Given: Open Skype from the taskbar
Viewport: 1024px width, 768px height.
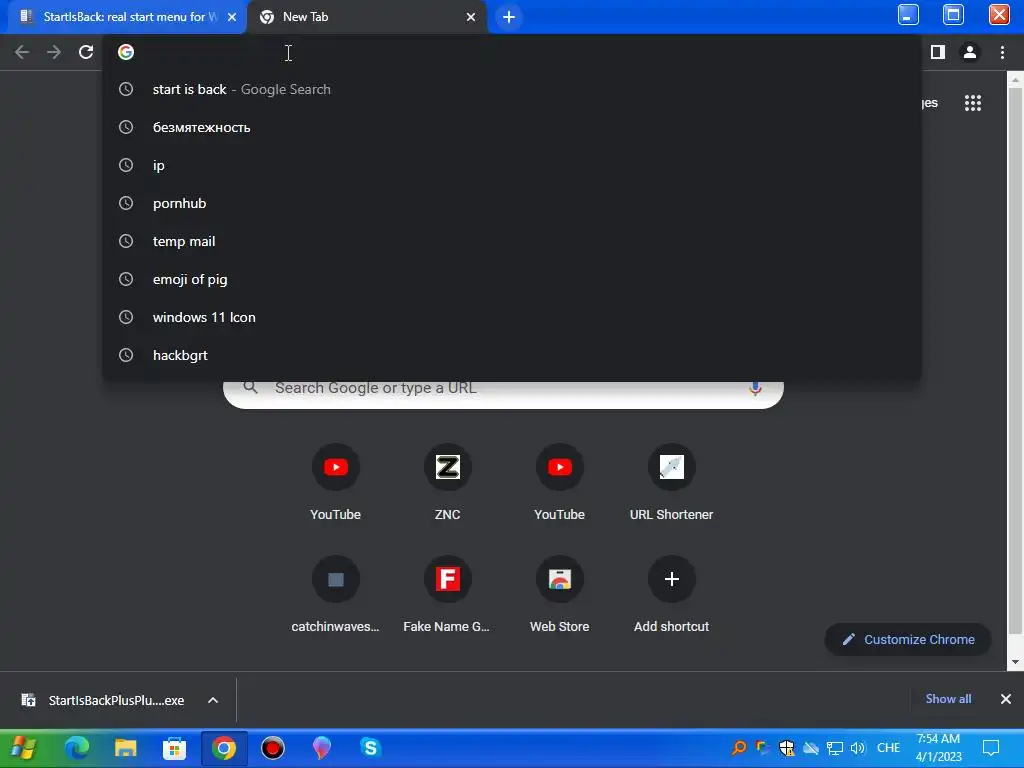Looking at the screenshot, I should 370,748.
